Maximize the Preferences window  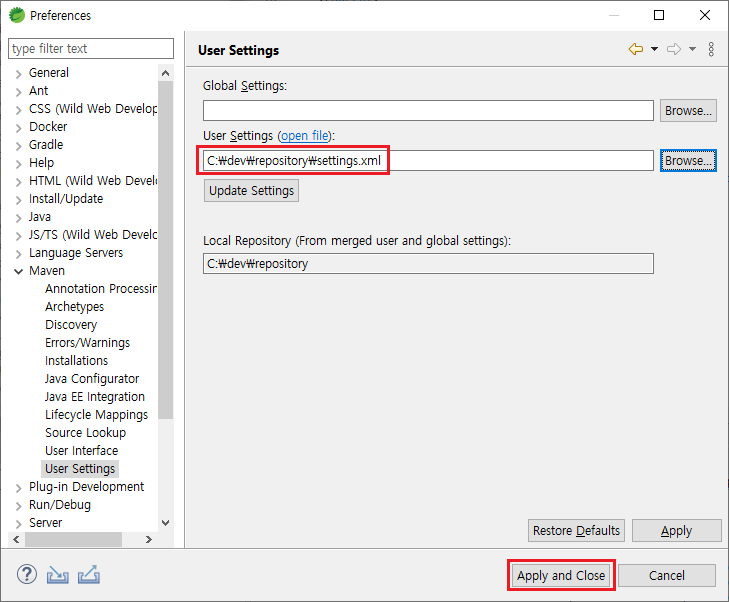(x=659, y=15)
